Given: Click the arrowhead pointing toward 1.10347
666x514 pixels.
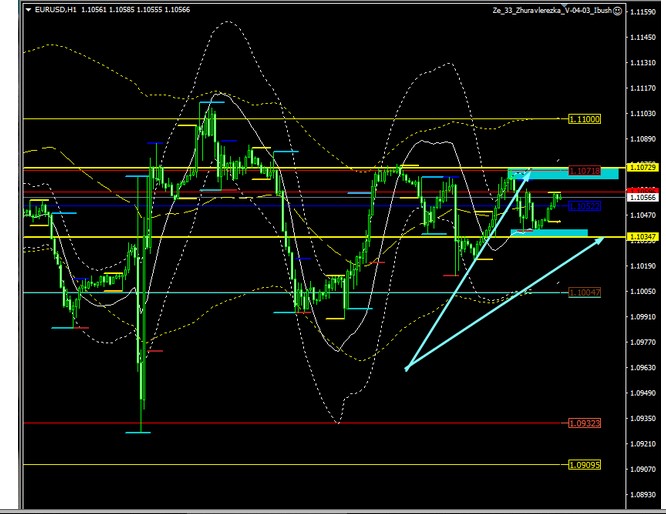Looking at the screenshot, I should 602,240.
